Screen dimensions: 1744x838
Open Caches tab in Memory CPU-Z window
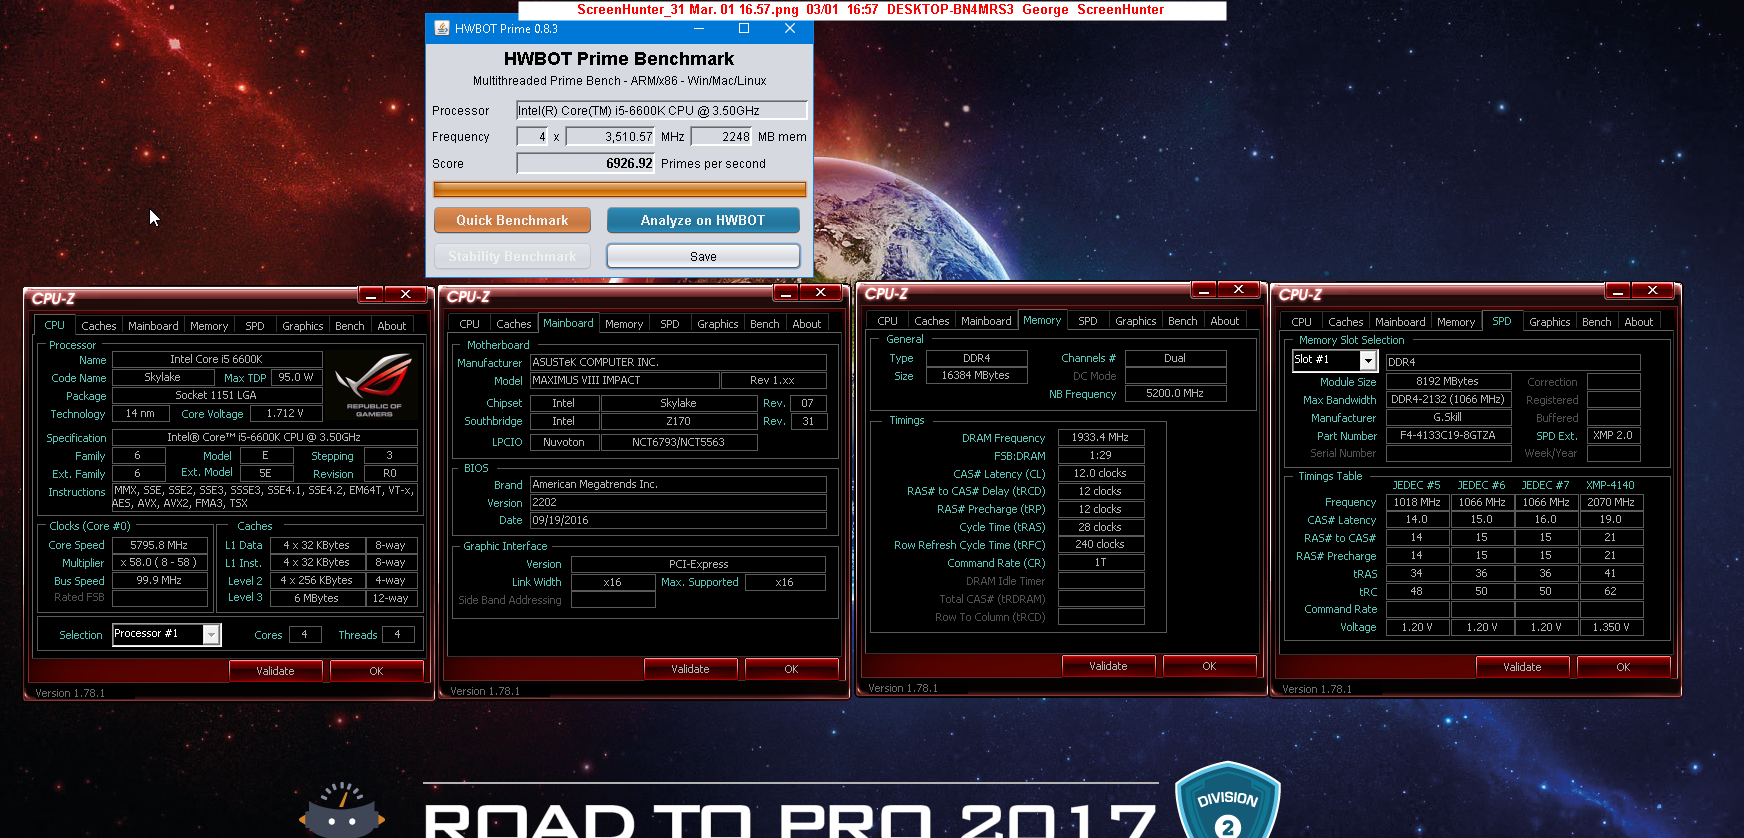(932, 321)
